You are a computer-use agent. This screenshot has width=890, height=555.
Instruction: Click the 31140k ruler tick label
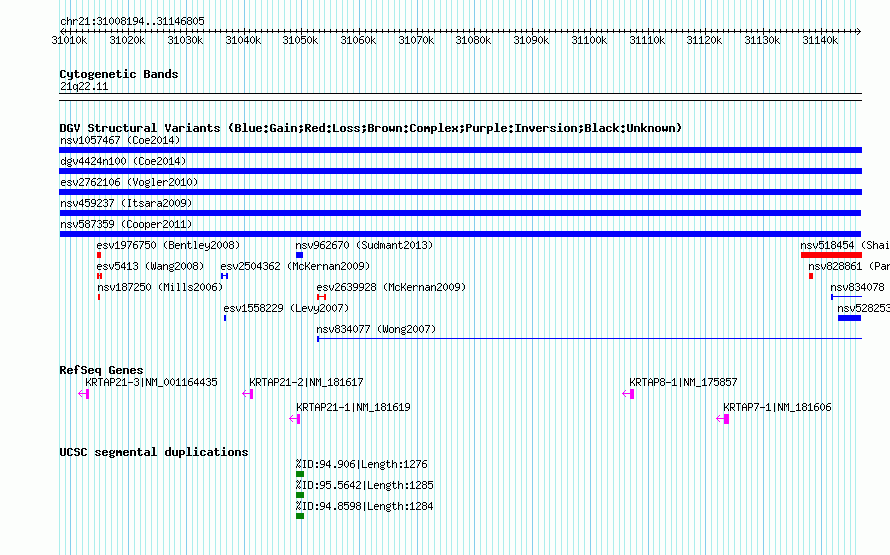point(820,40)
